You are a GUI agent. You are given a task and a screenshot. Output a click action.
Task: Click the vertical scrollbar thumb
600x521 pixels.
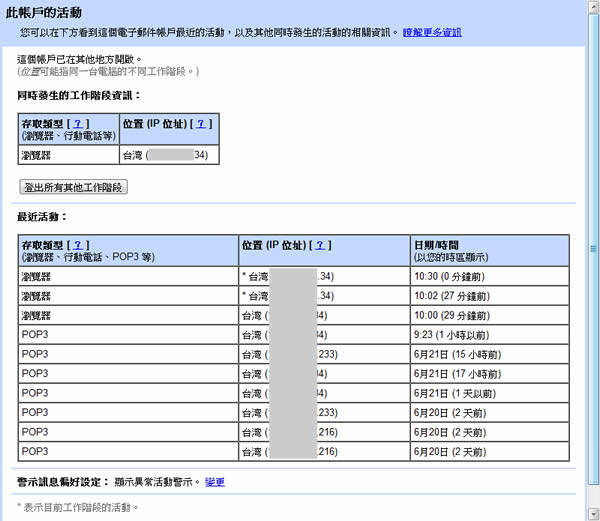point(592,245)
